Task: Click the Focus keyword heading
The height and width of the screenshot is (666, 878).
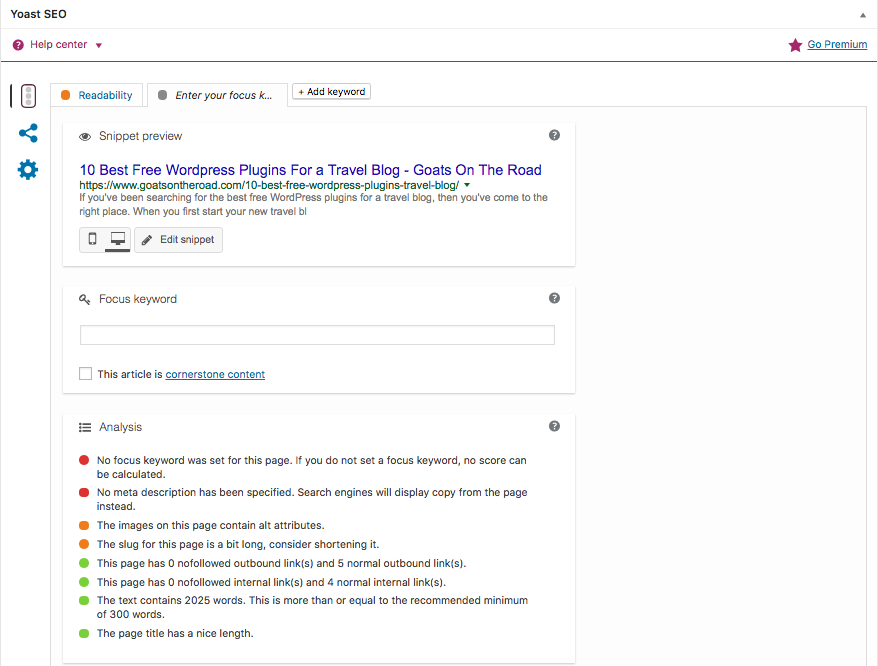Action: pyautogui.click(x=138, y=299)
